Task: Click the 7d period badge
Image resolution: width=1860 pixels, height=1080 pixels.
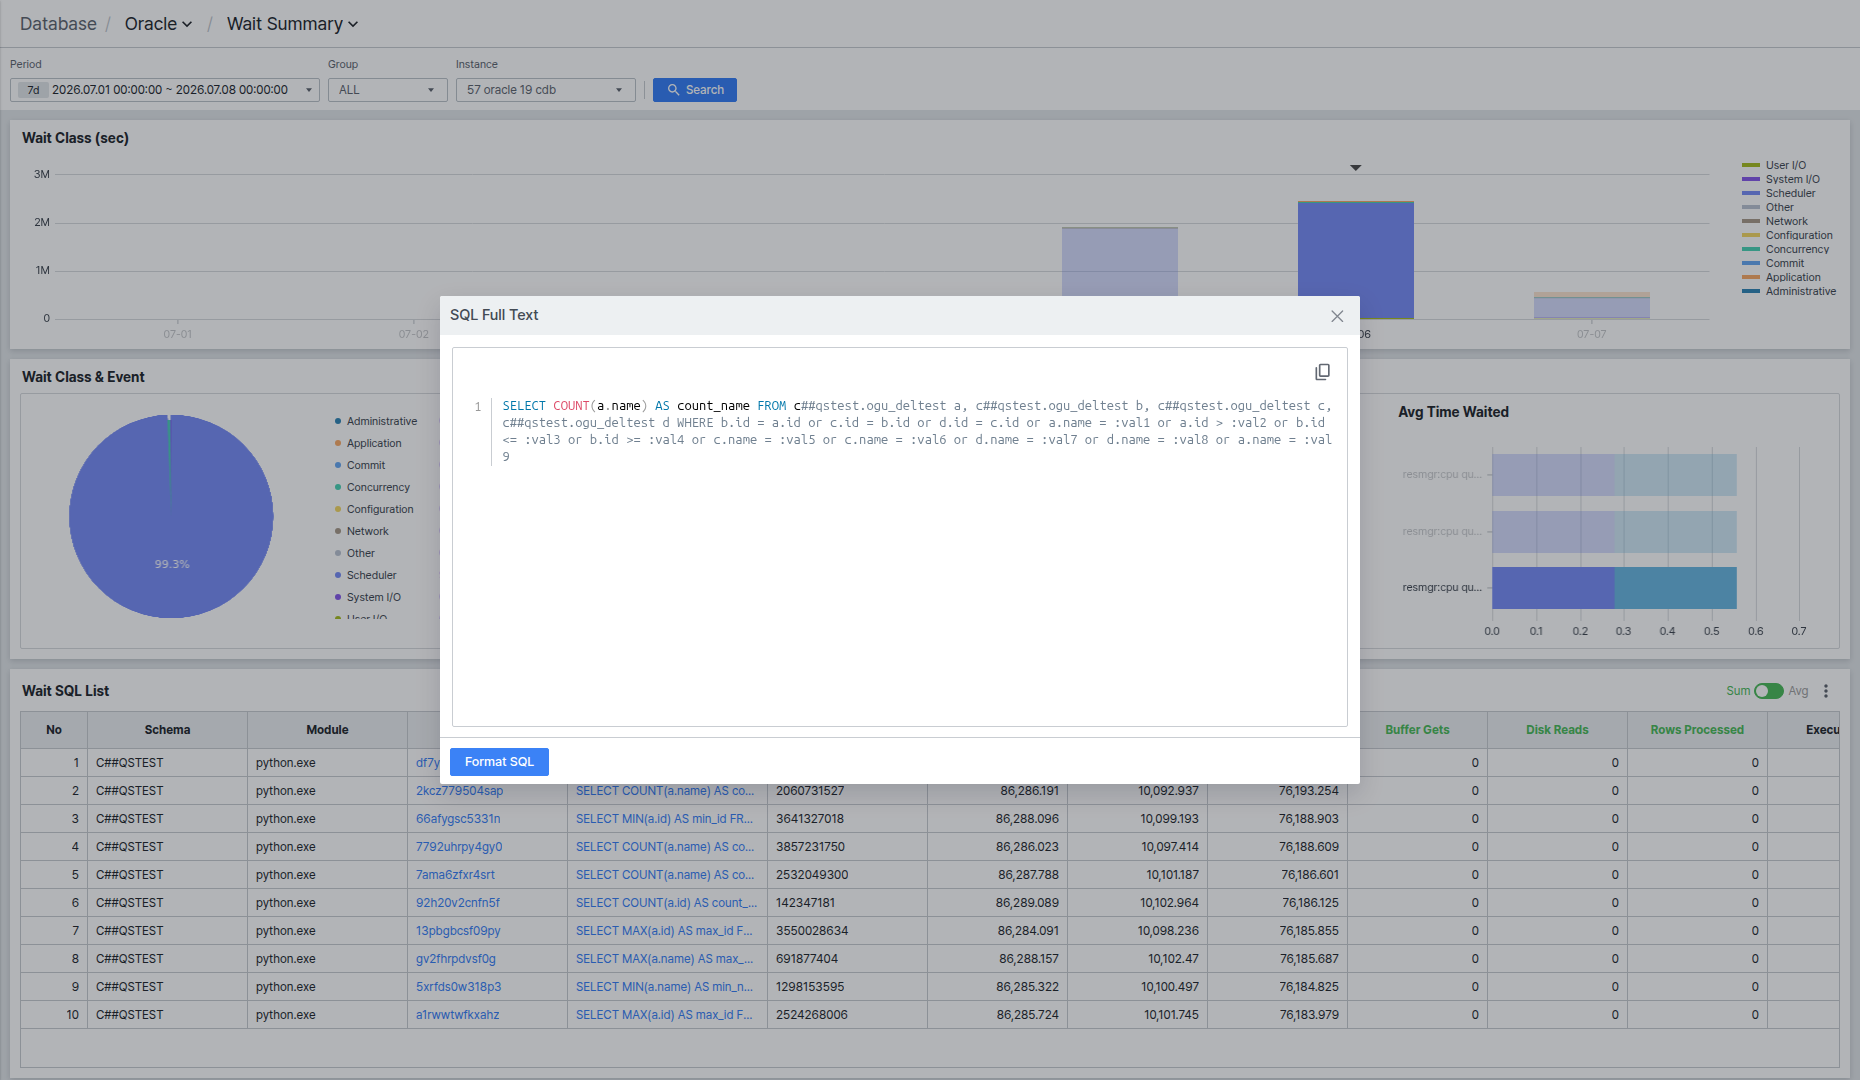Action: 33,90
